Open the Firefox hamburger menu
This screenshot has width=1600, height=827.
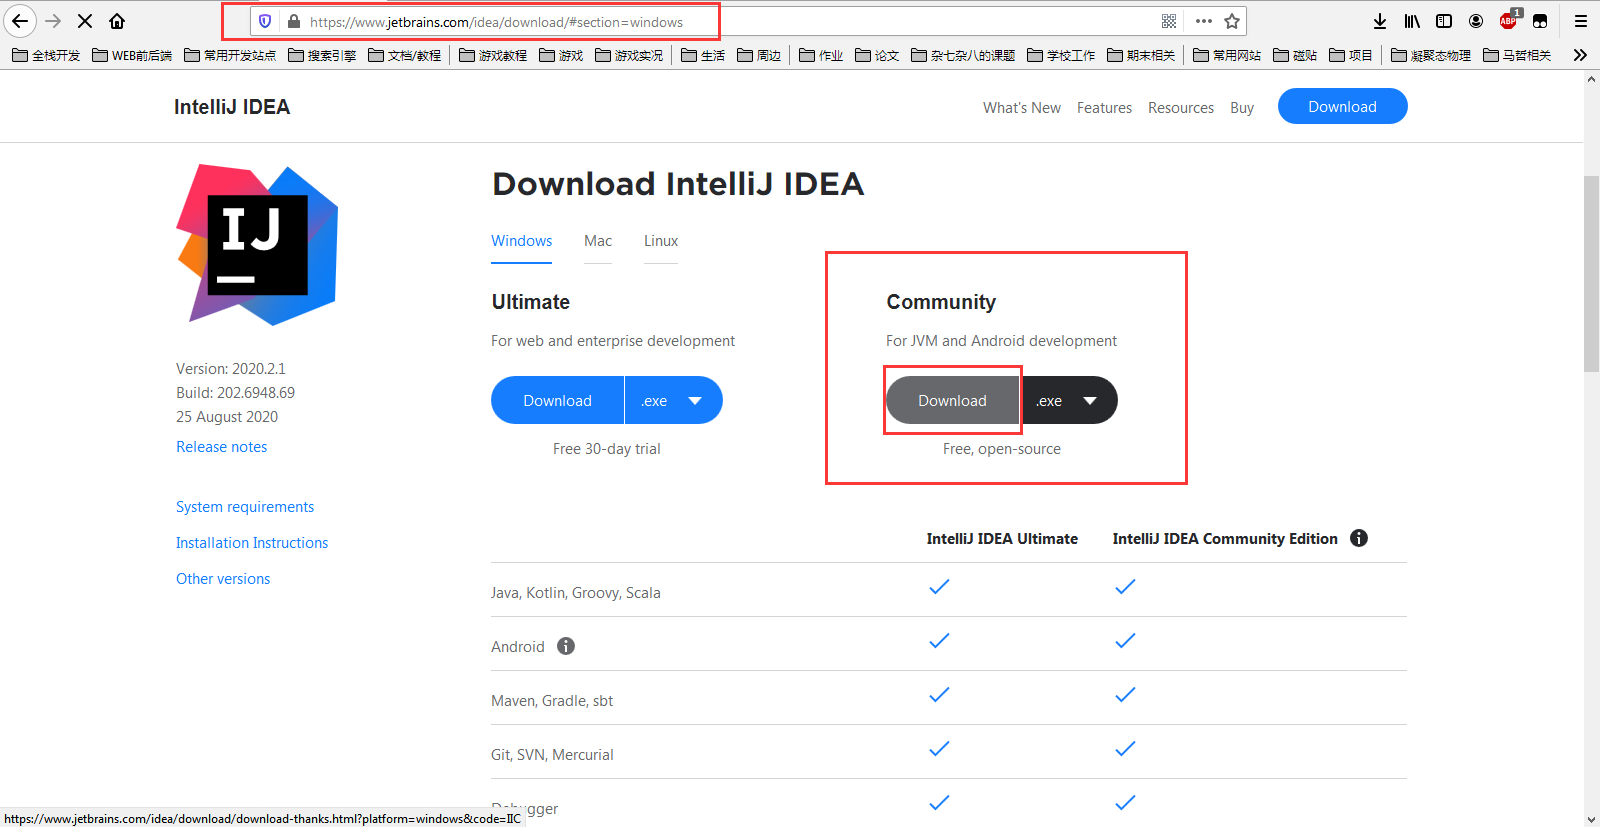click(x=1581, y=21)
